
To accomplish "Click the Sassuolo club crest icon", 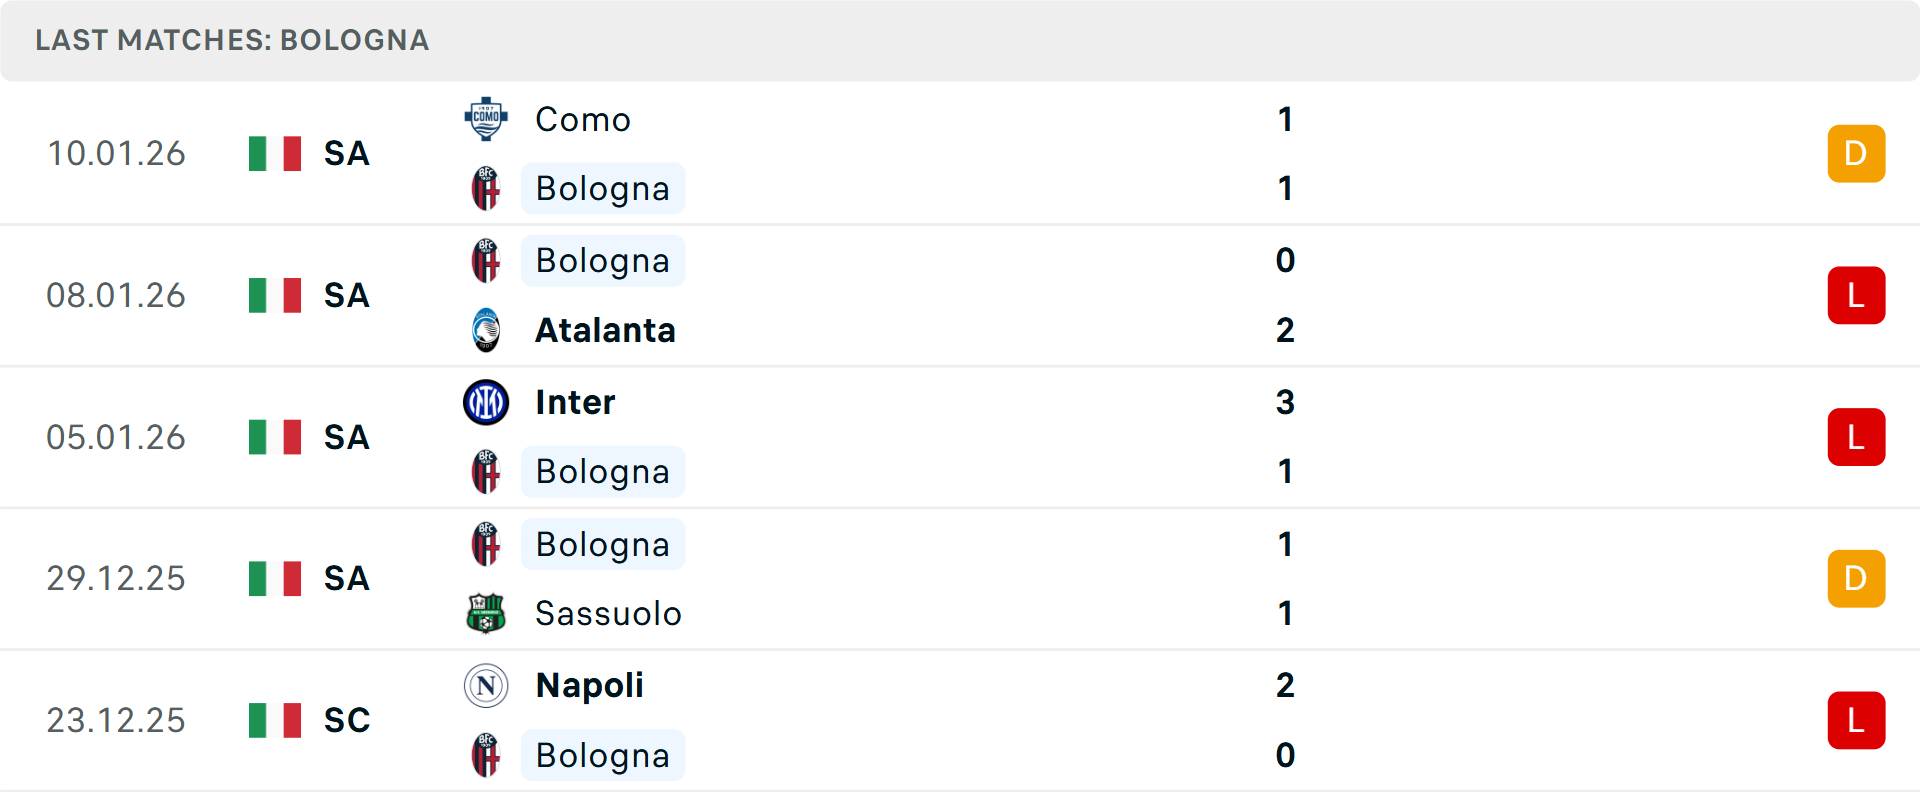I will coord(486,613).
